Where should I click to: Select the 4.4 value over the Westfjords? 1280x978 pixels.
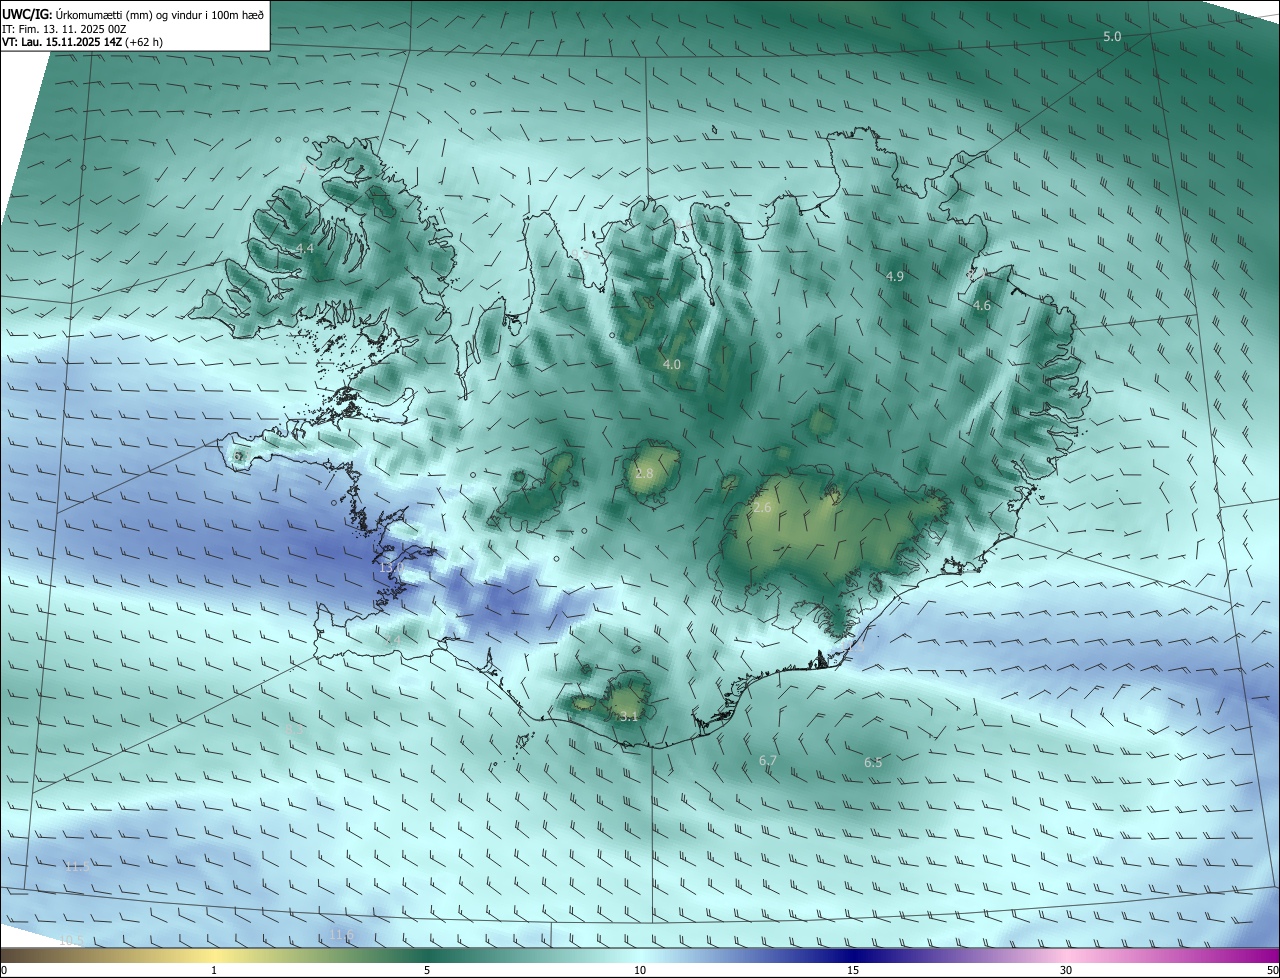[x=305, y=248]
